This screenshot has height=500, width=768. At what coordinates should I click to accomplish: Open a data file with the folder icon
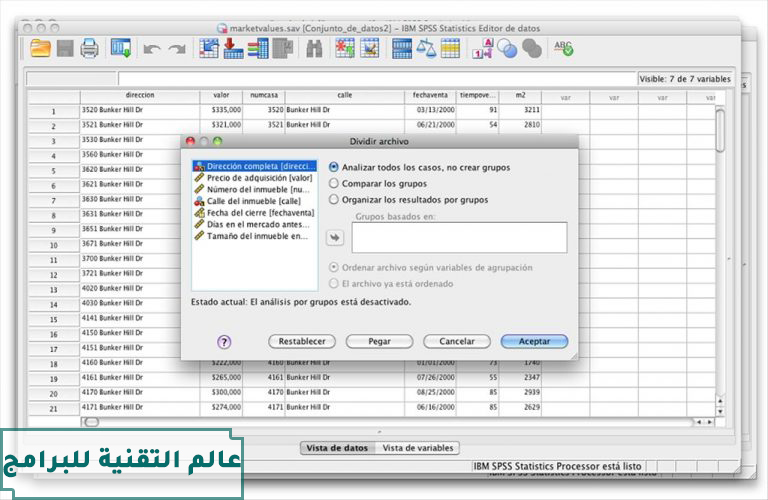[x=40, y=48]
